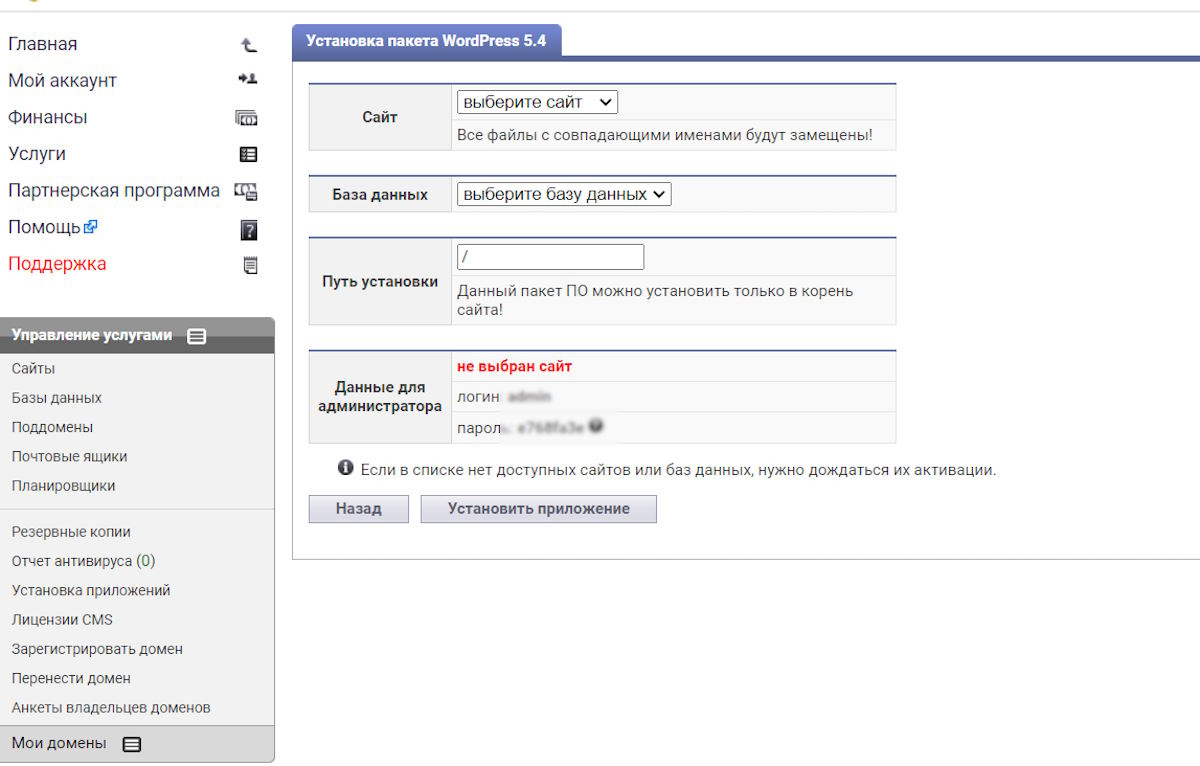Click the 'не выбран сайт' warning text
1200x766 pixels.
[x=515, y=366]
